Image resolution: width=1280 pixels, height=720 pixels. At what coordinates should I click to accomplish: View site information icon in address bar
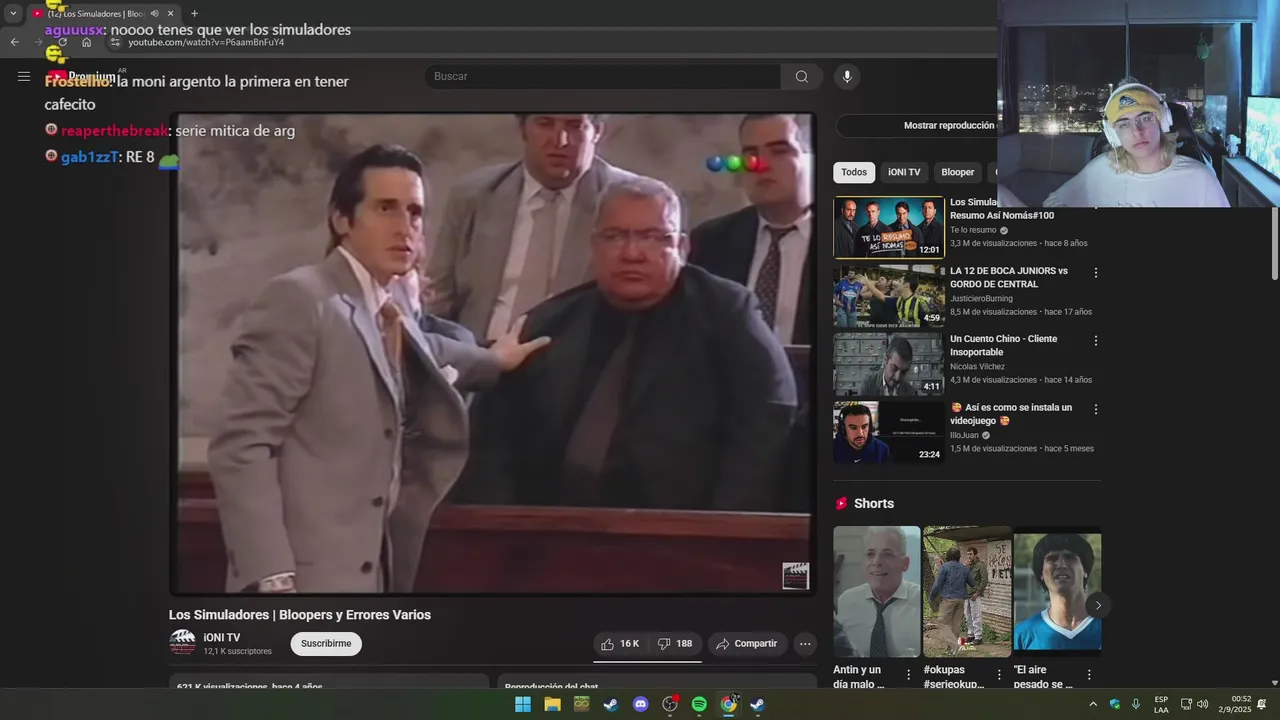(x=116, y=42)
